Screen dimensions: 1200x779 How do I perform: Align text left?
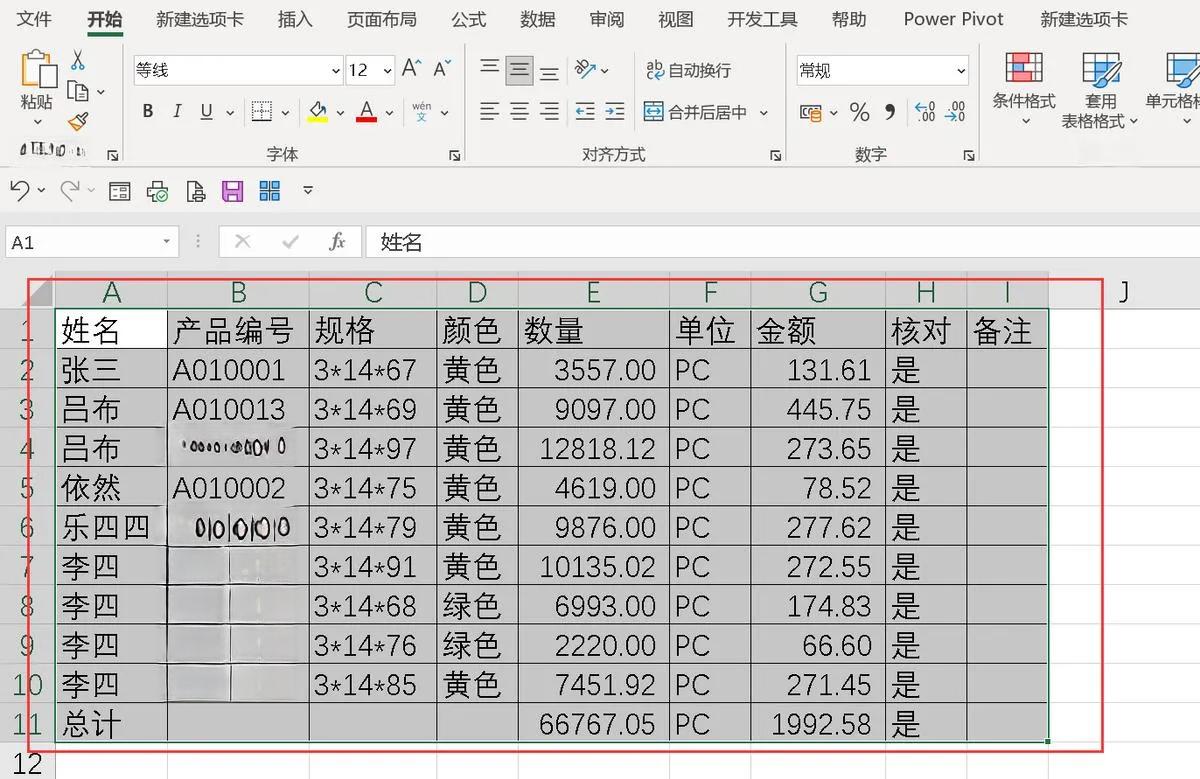(489, 111)
